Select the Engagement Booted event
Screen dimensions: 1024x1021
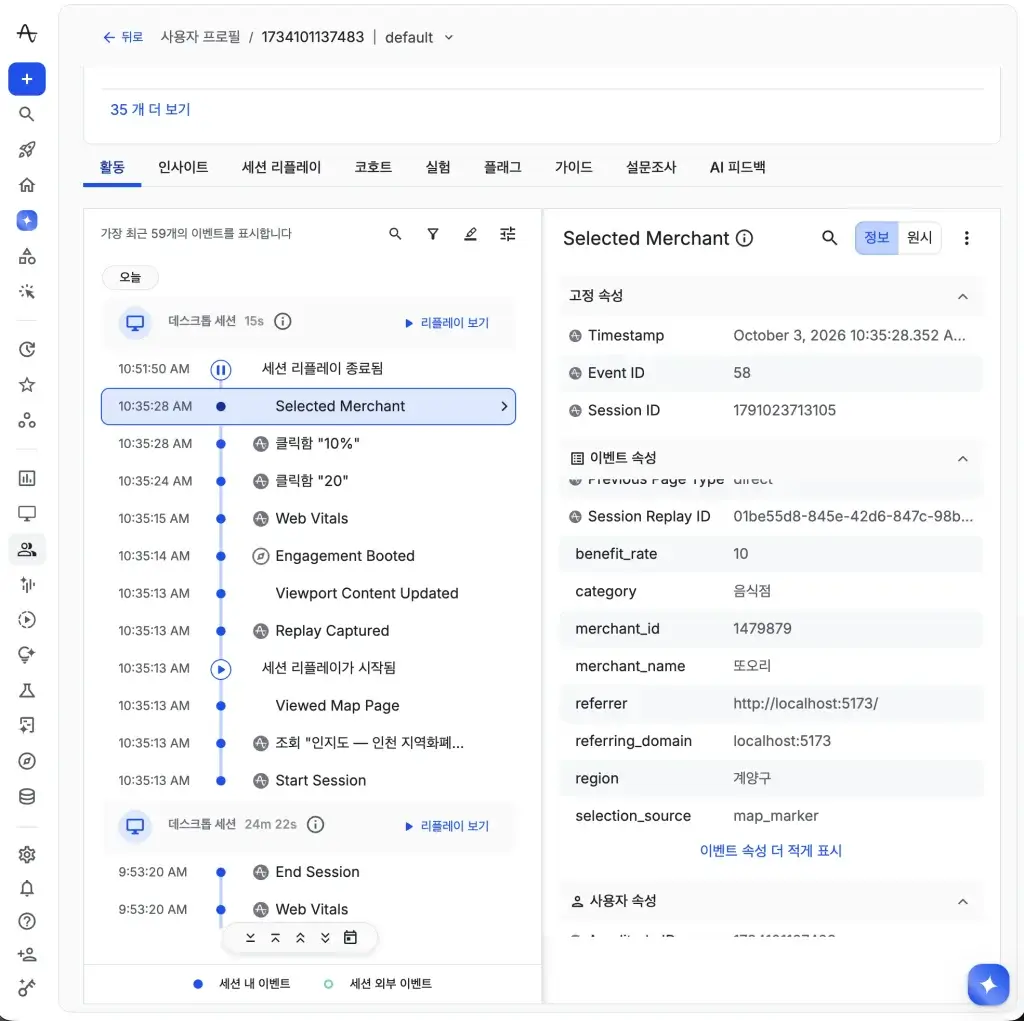click(309, 556)
